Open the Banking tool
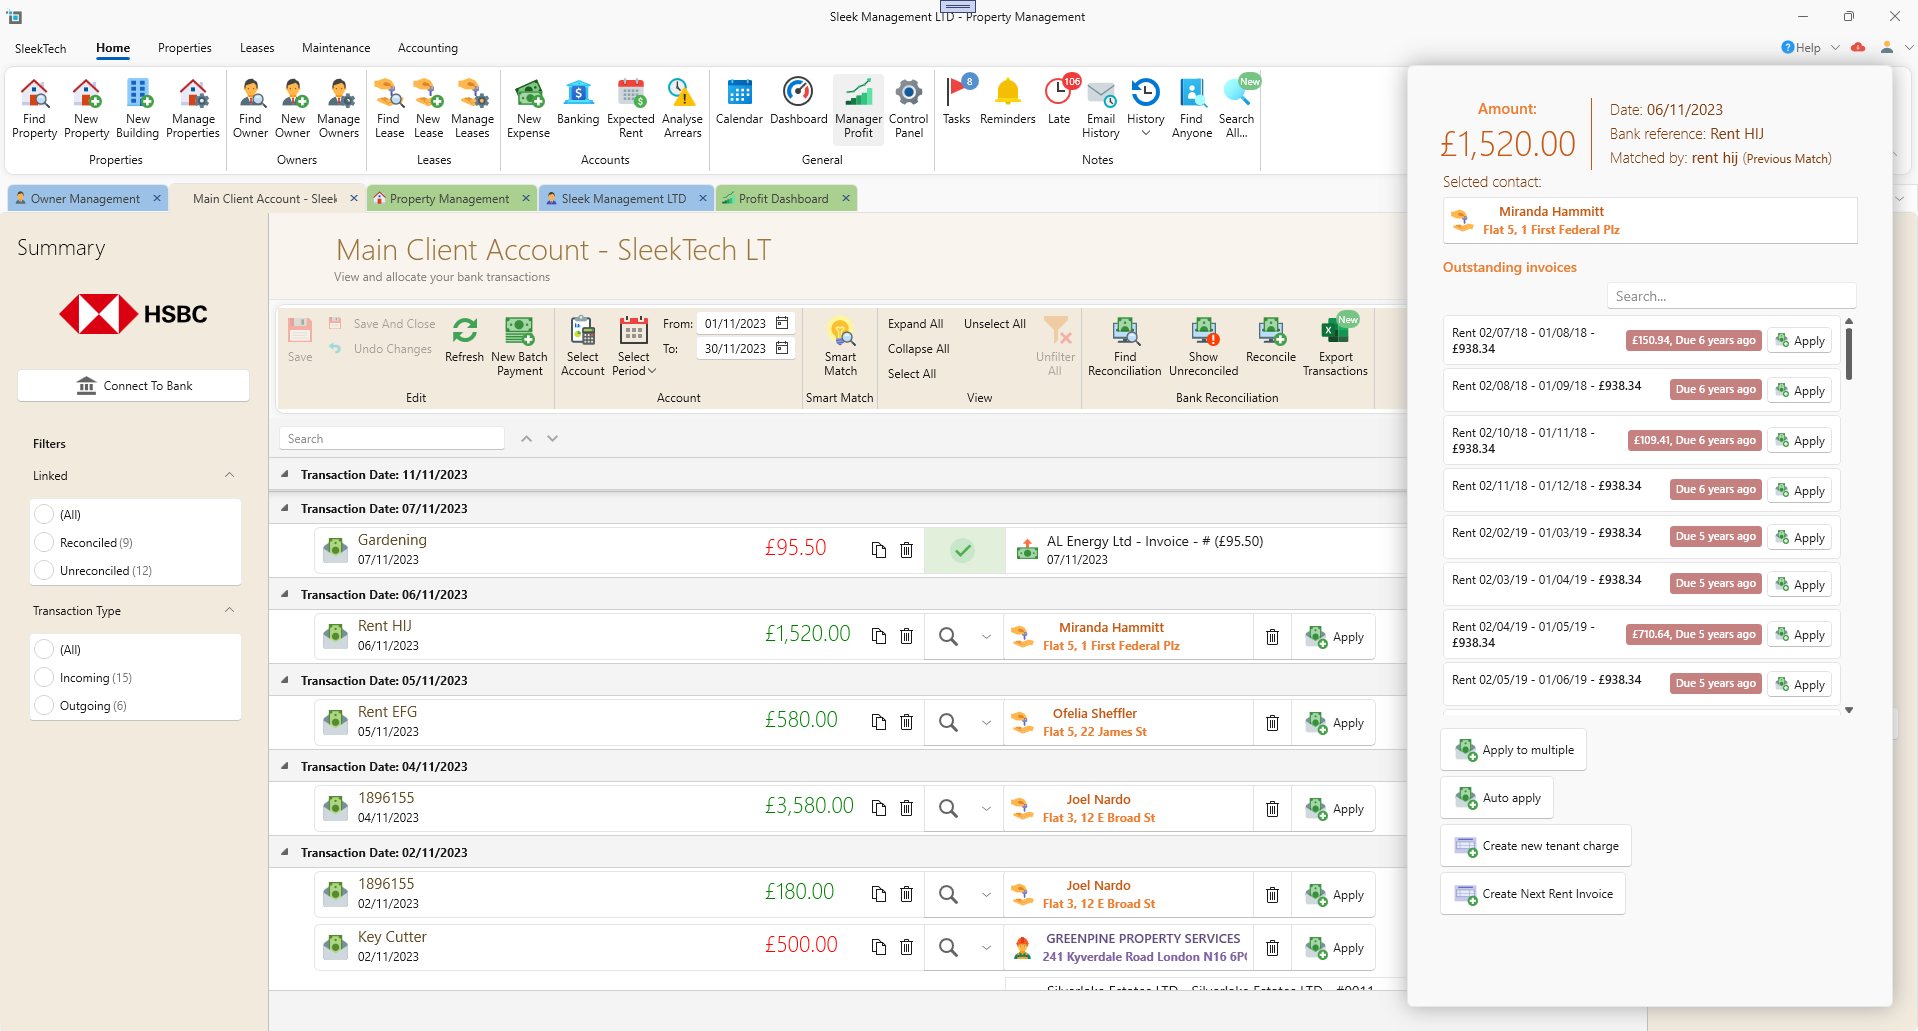Screen dimensions: 1918x1031 (x=578, y=101)
